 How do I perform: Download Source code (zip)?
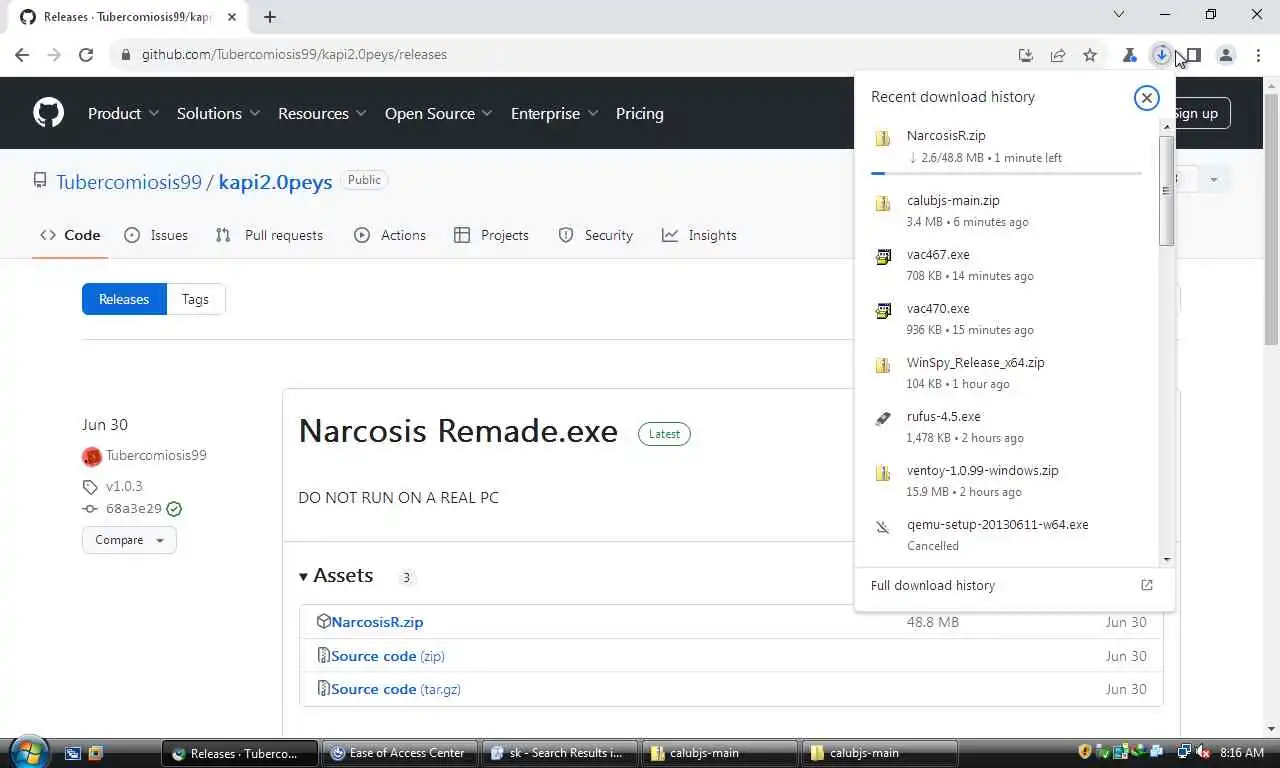[388, 656]
